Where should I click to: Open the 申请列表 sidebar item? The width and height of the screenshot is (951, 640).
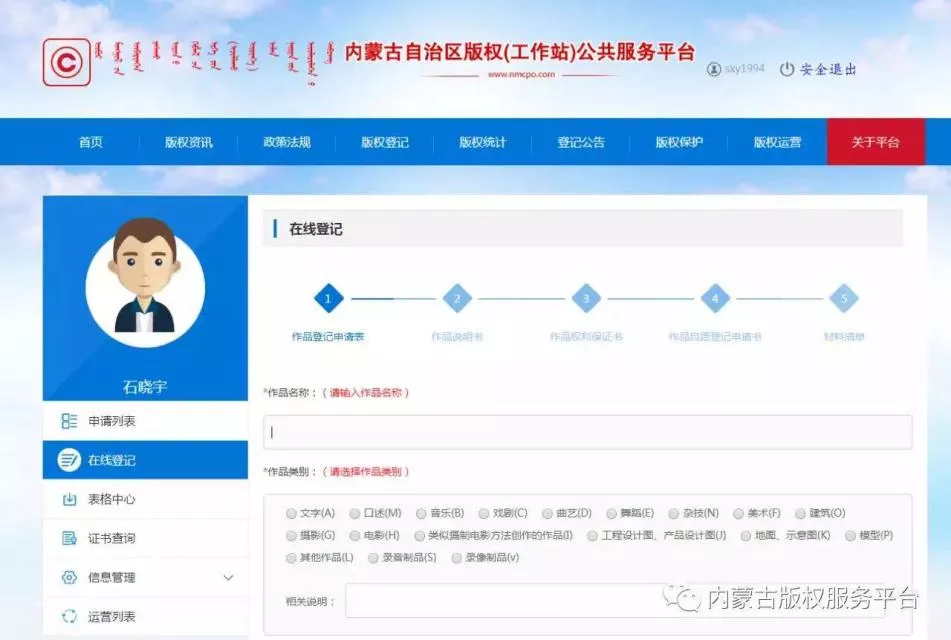tap(146, 421)
